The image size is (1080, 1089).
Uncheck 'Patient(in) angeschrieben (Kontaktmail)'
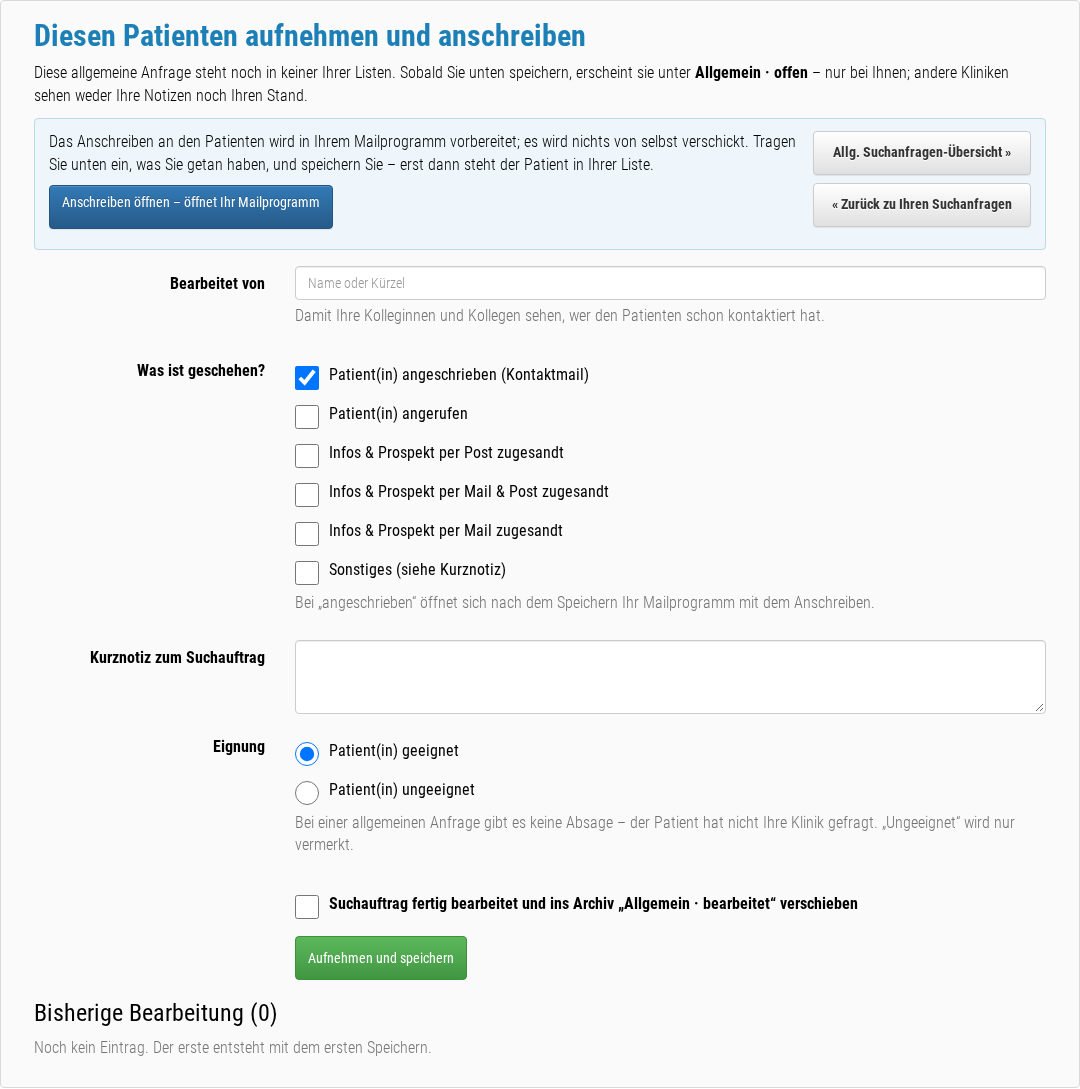[x=307, y=377]
